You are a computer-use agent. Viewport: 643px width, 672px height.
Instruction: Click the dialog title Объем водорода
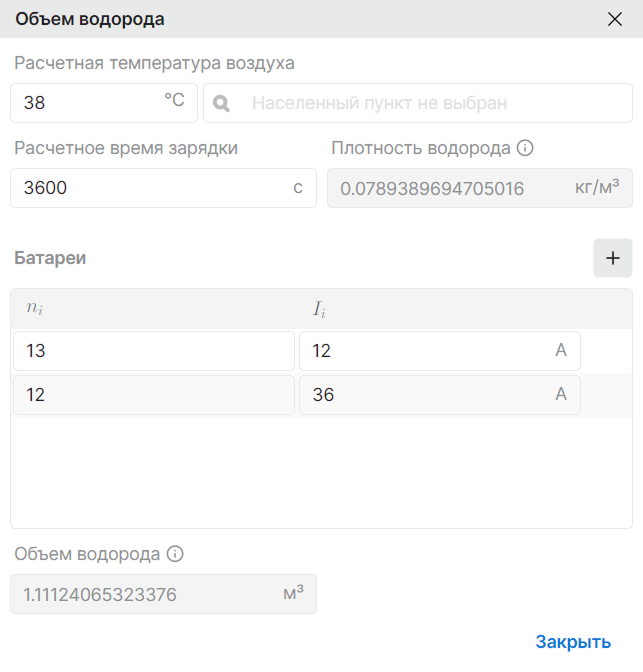90,19
